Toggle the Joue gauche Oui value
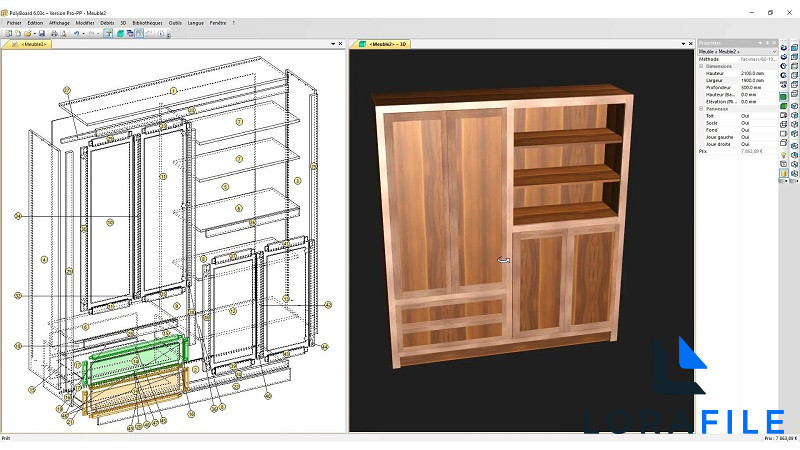The image size is (800, 450). pos(745,137)
